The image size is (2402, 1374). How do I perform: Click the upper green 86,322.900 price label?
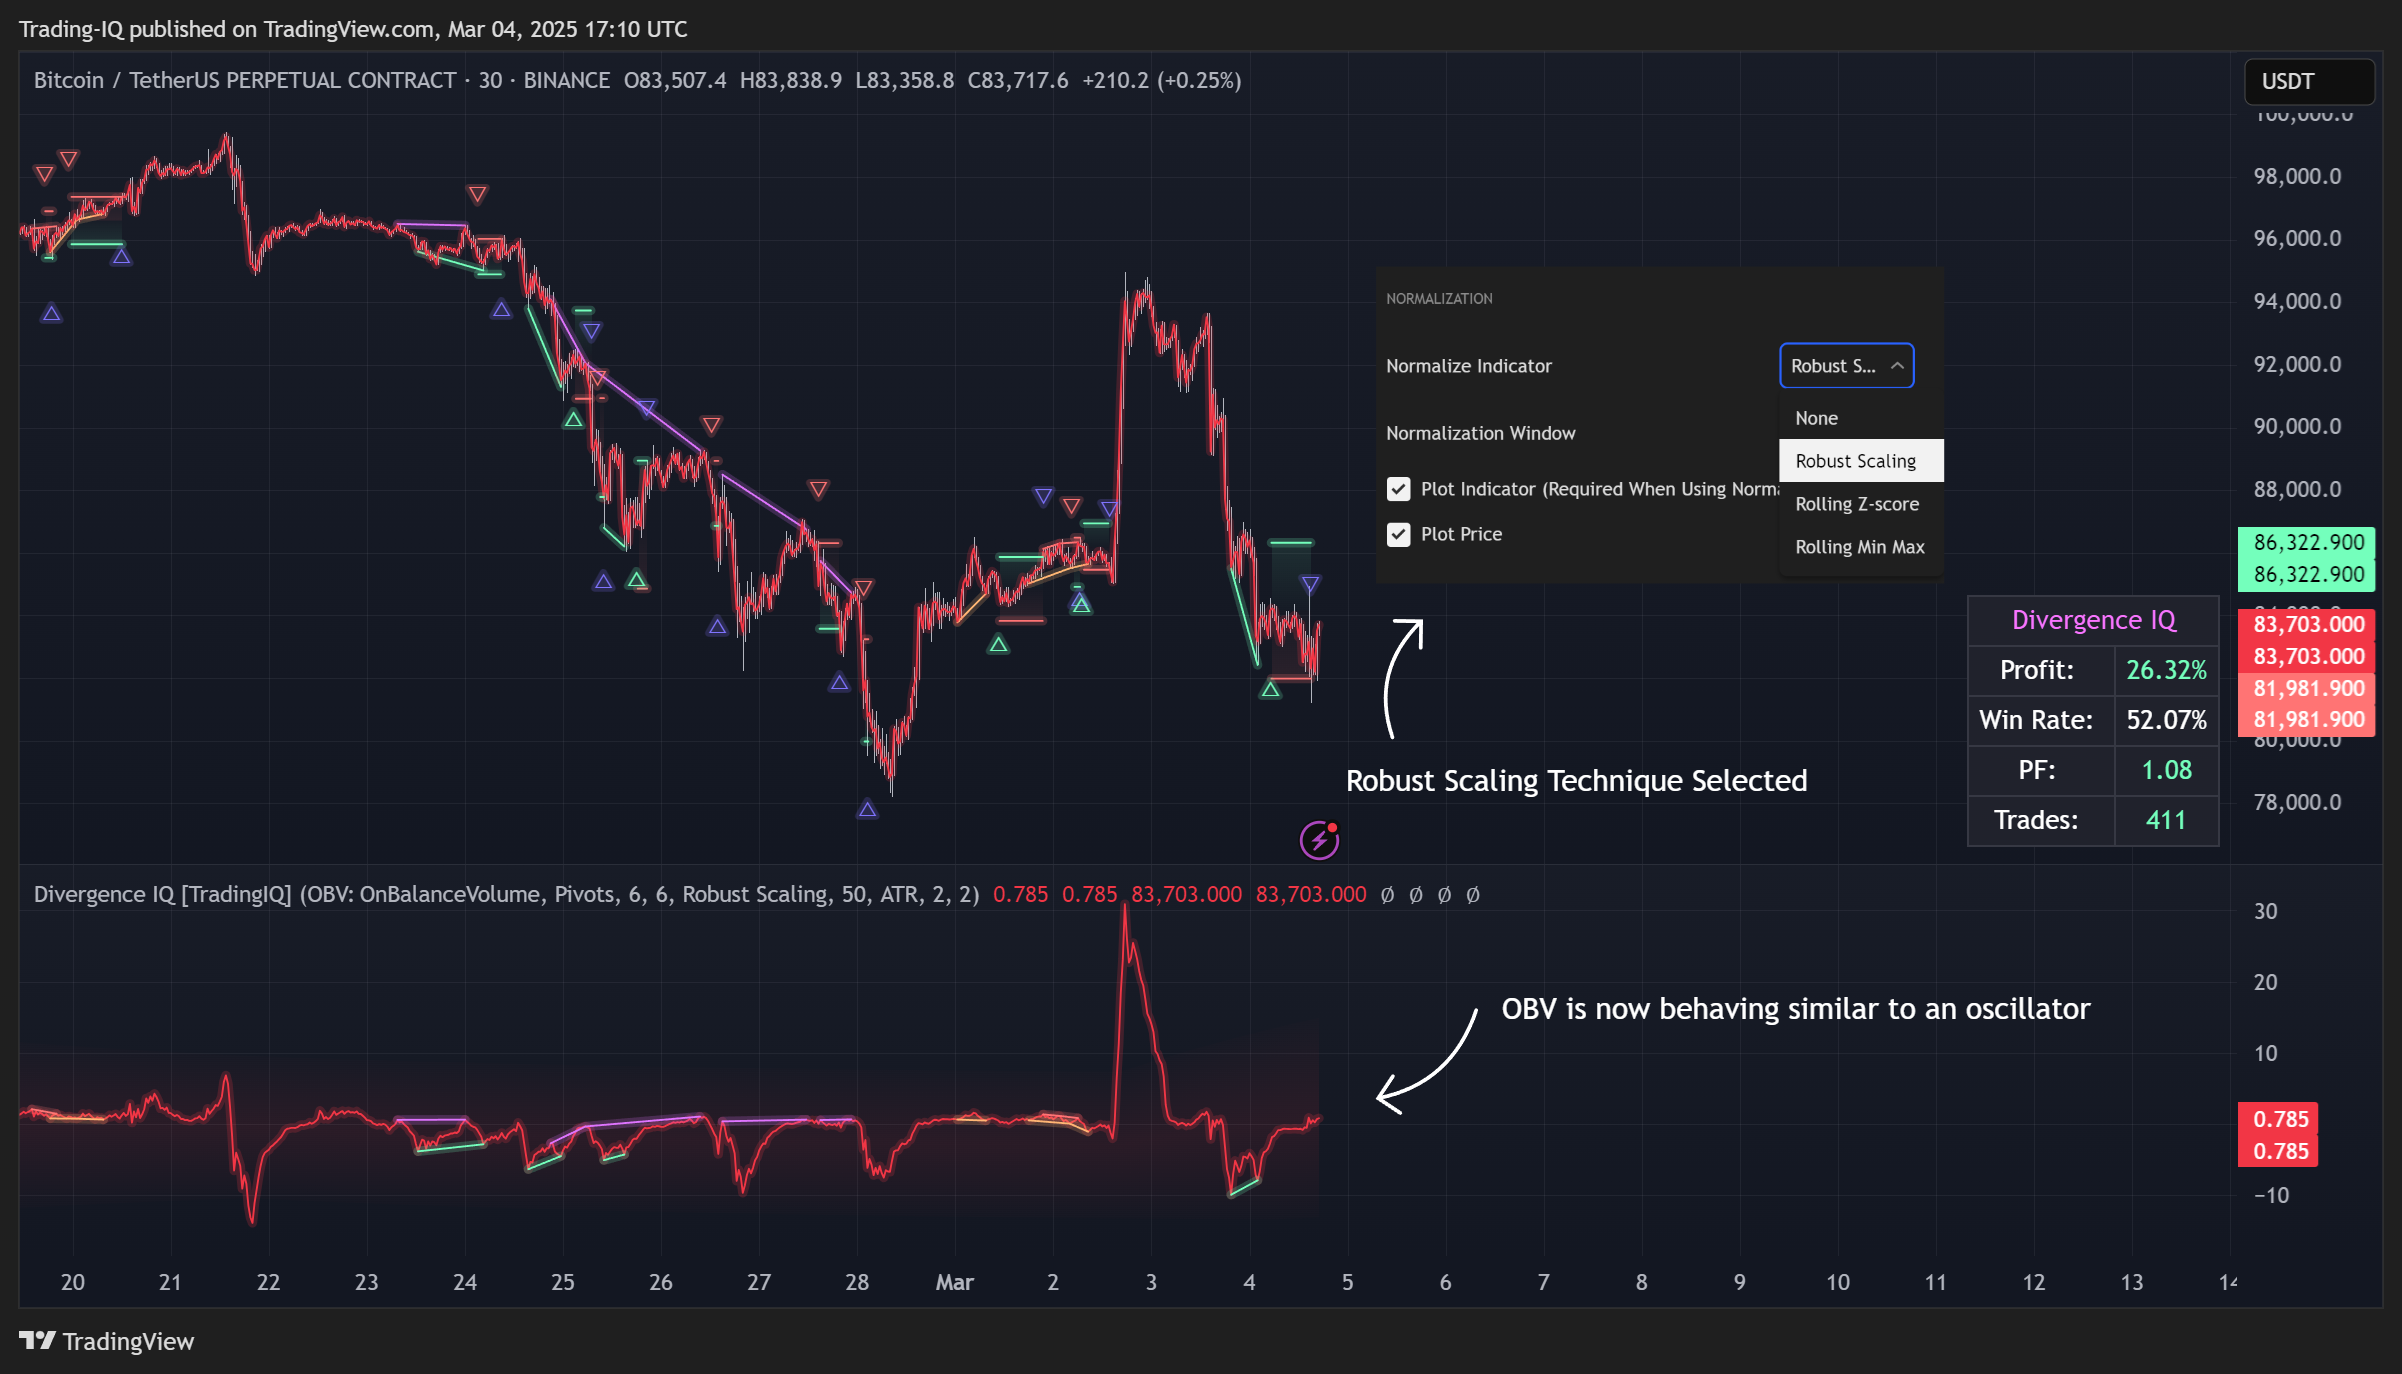point(2307,542)
